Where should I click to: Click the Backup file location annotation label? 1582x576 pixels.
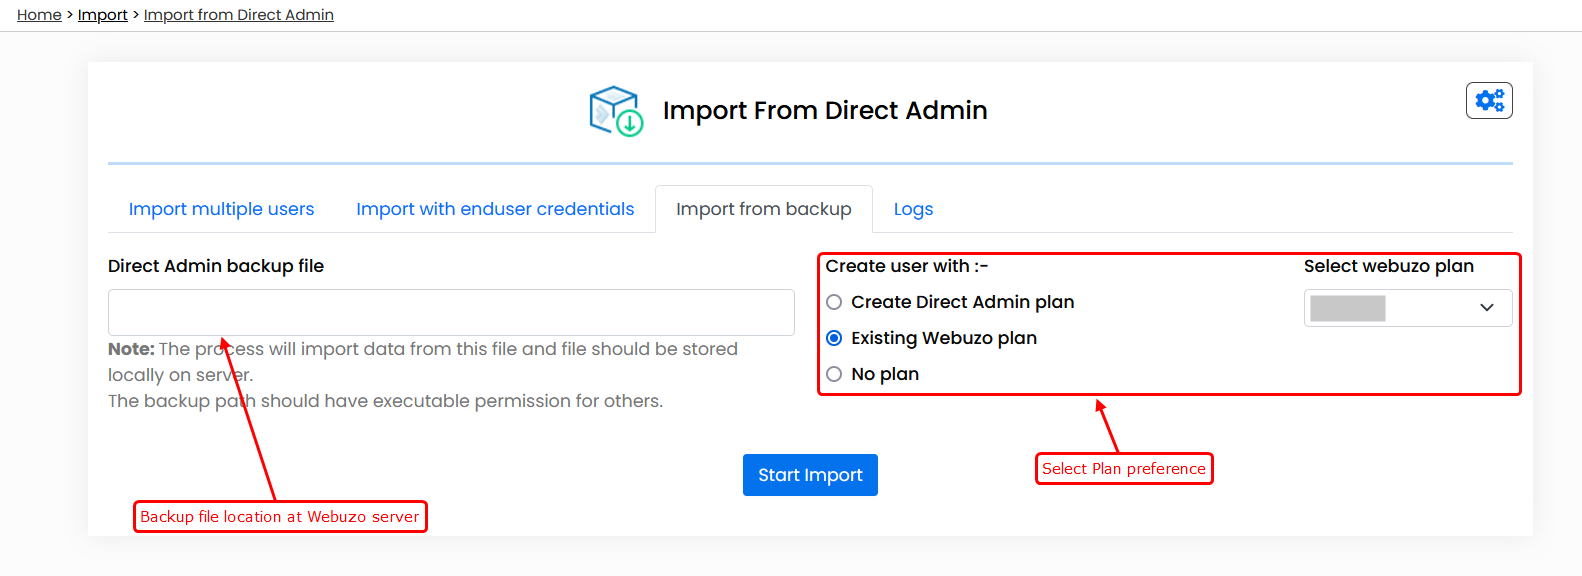[280, 517]
